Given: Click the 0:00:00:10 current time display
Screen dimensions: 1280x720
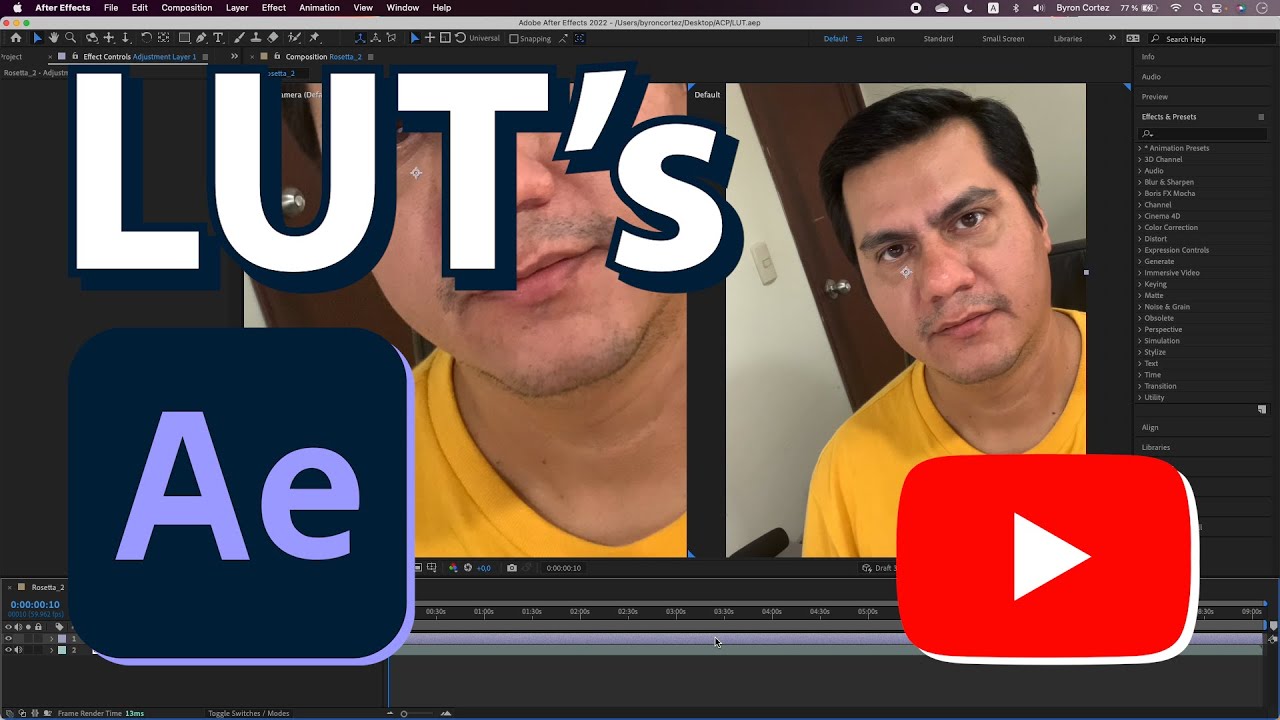Looking at the screenshot, I should 35,604.
